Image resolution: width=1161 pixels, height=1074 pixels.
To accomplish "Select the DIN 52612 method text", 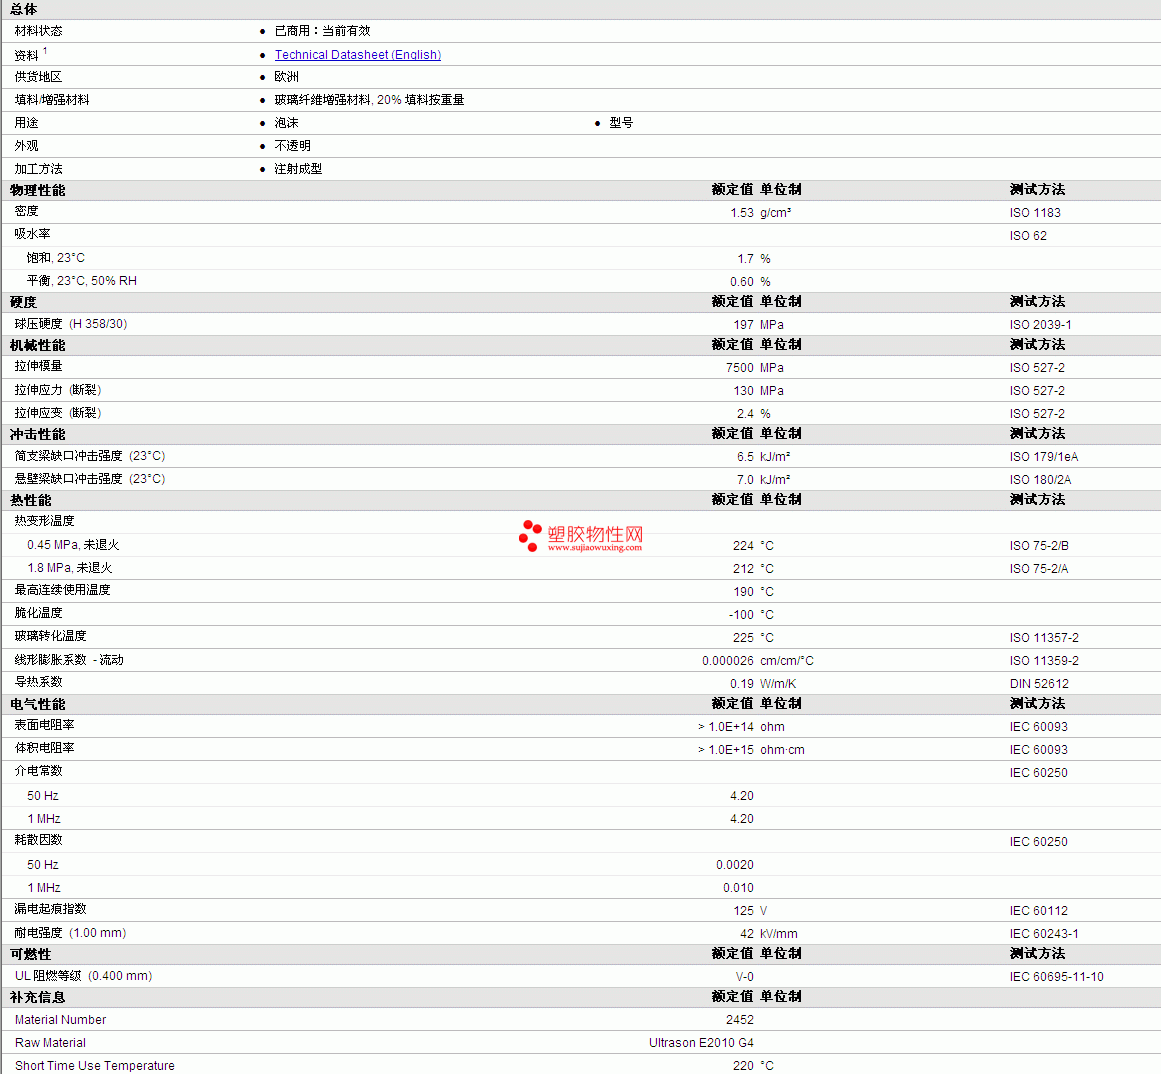I will tap(1039, 684).
